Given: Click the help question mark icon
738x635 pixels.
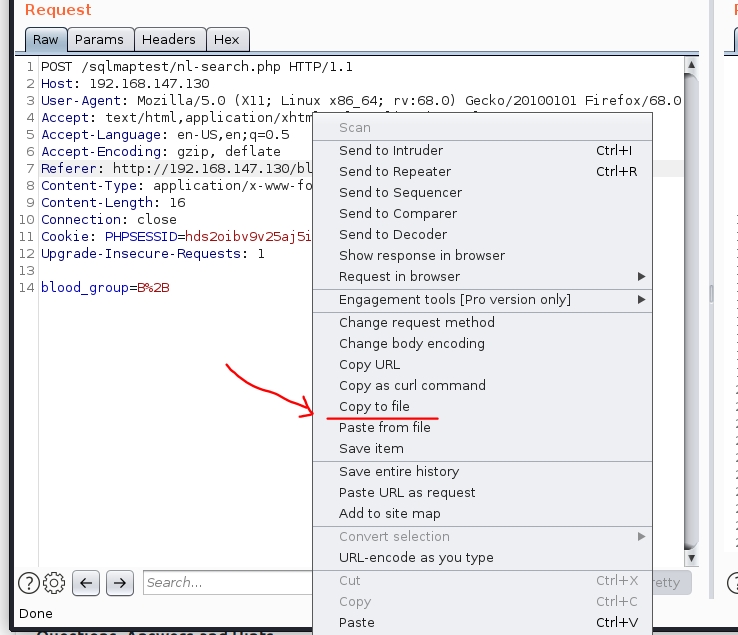Looking at the screenshot, I should 29,582.
